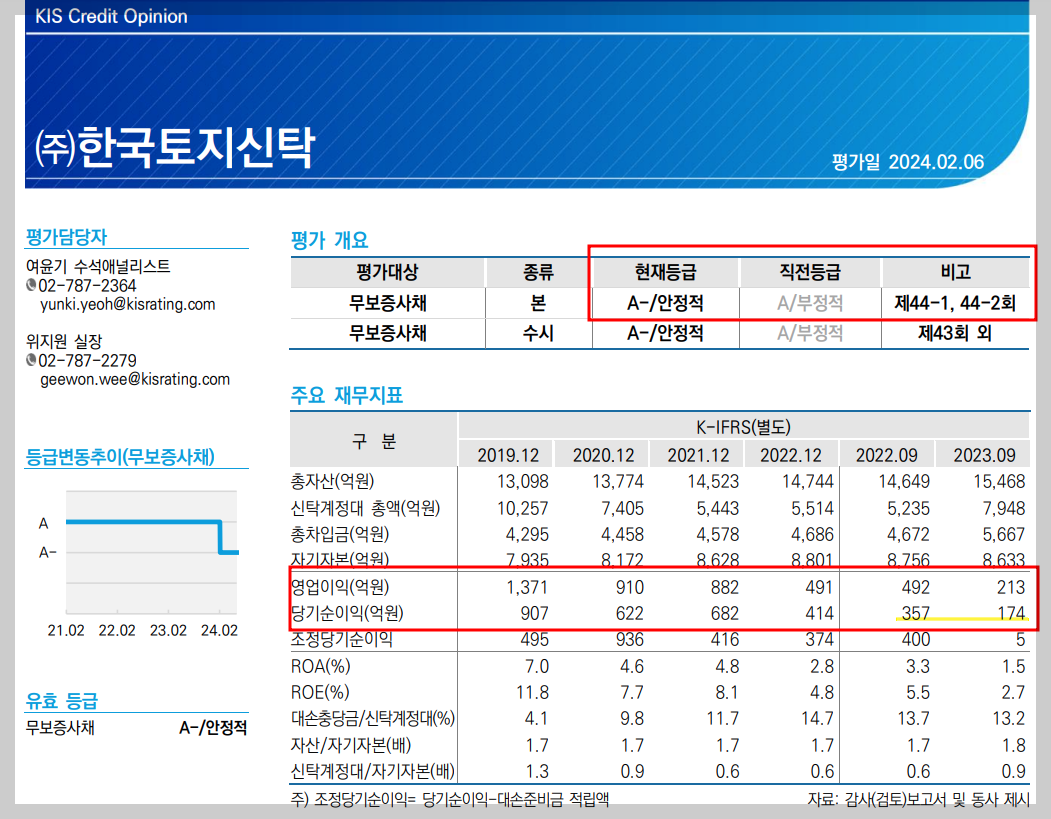This screenshot has width=1051, height=819.
Task: Click the 현재등급 column header
Action: pos(666,272)
